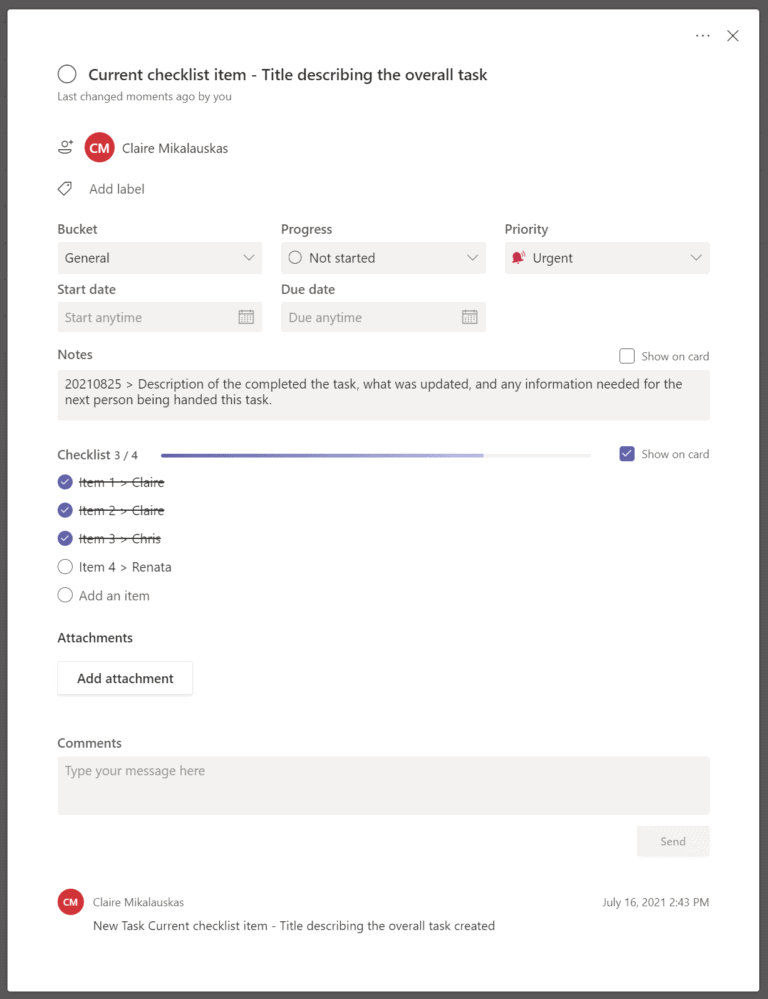Screen dimensions: 768x999
Task: Open the task options ellipsis menu
Action: [703, 35]
